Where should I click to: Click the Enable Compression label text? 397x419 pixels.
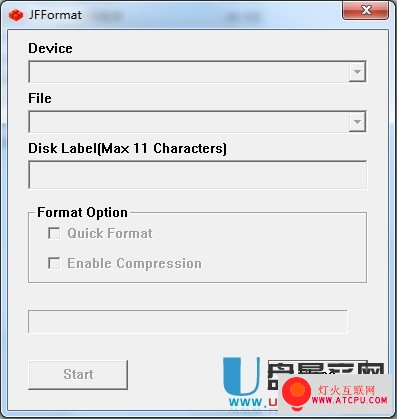pyautogui.click(x=134, y=263)
